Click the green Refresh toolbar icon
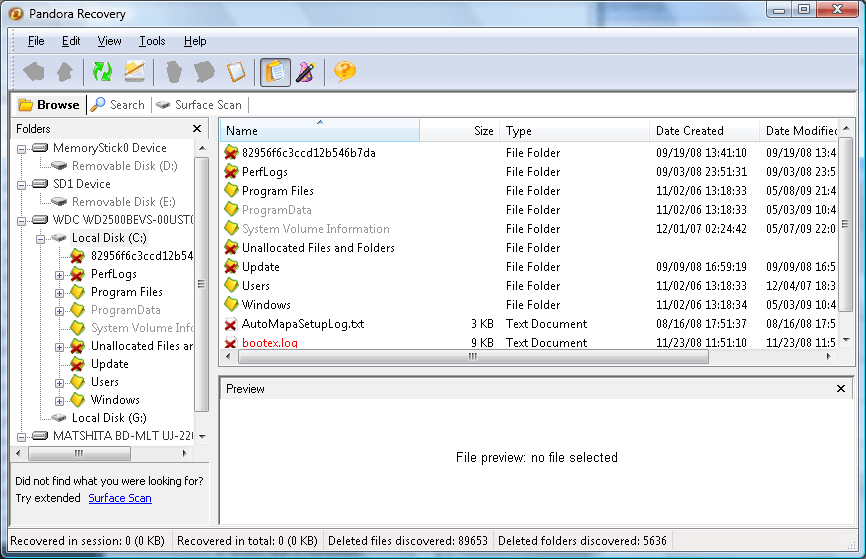Viewport: 866px width, 559px height. [102, 72]
